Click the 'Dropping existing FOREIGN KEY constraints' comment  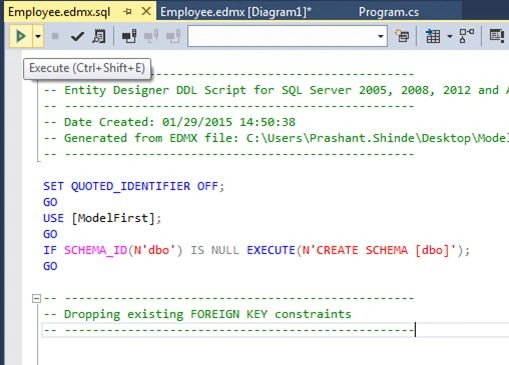tap(198, 314)
